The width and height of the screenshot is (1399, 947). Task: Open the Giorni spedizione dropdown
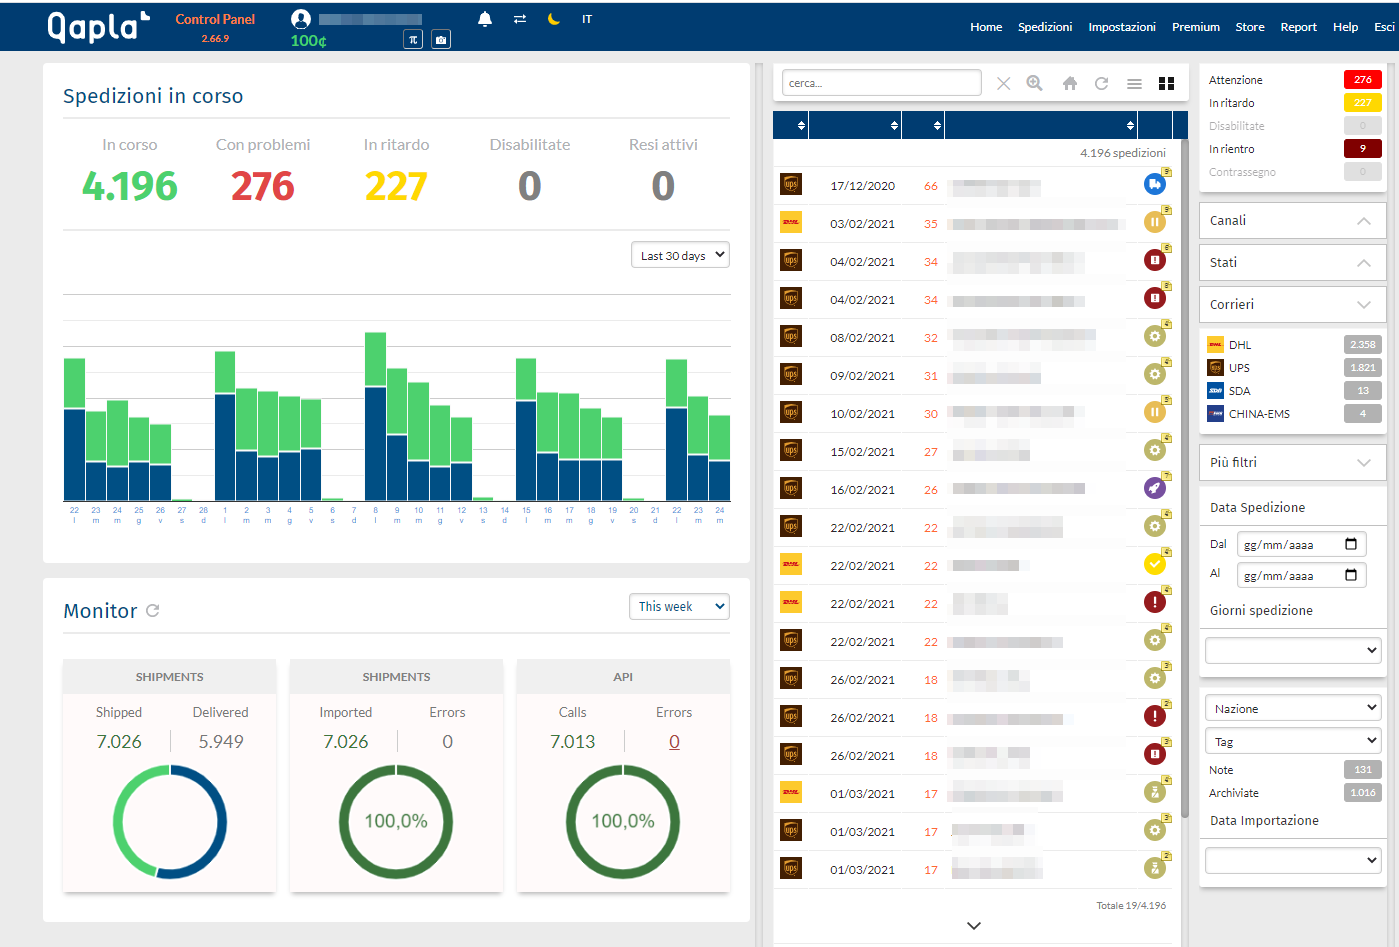point(1293,650)
